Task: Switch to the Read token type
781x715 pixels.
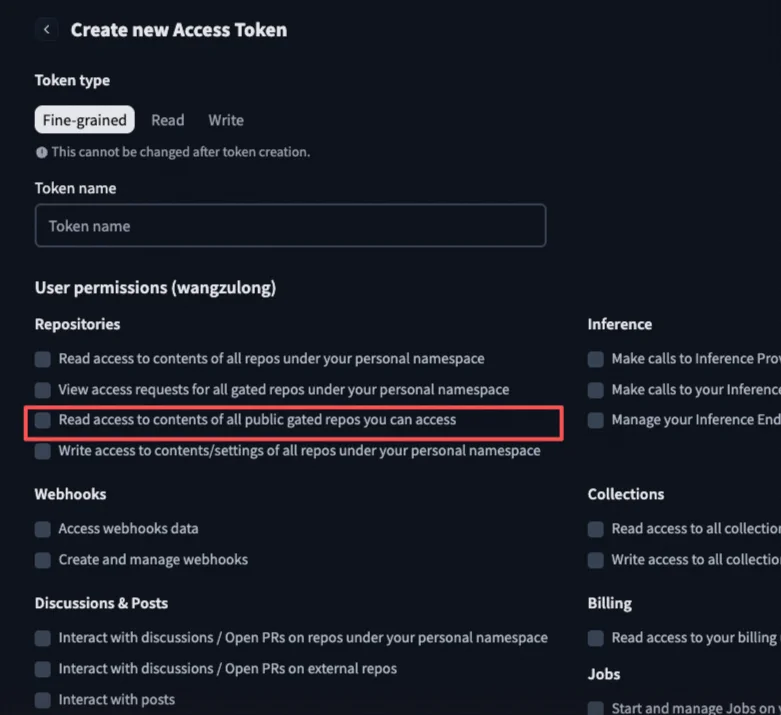Action: click(x=168, y=120)
